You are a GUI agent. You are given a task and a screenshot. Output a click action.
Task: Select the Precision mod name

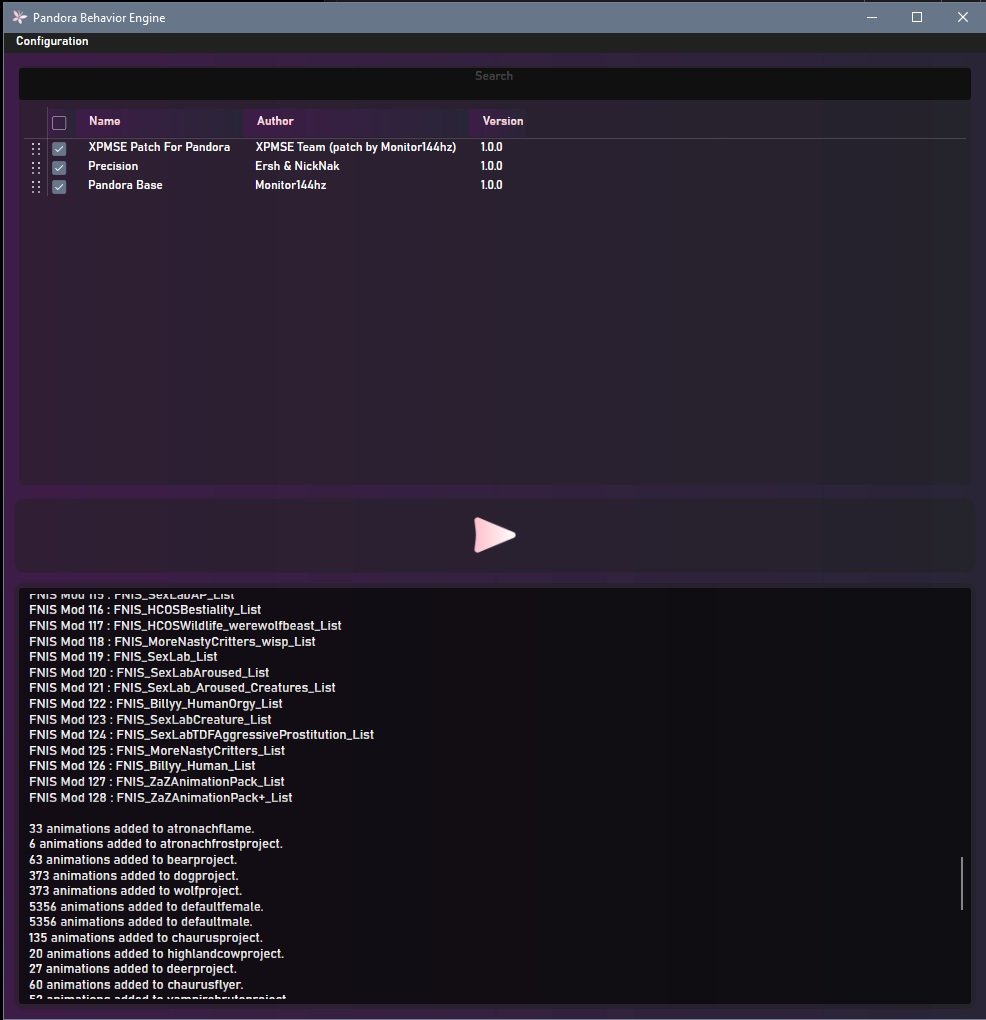pos(113,166)
